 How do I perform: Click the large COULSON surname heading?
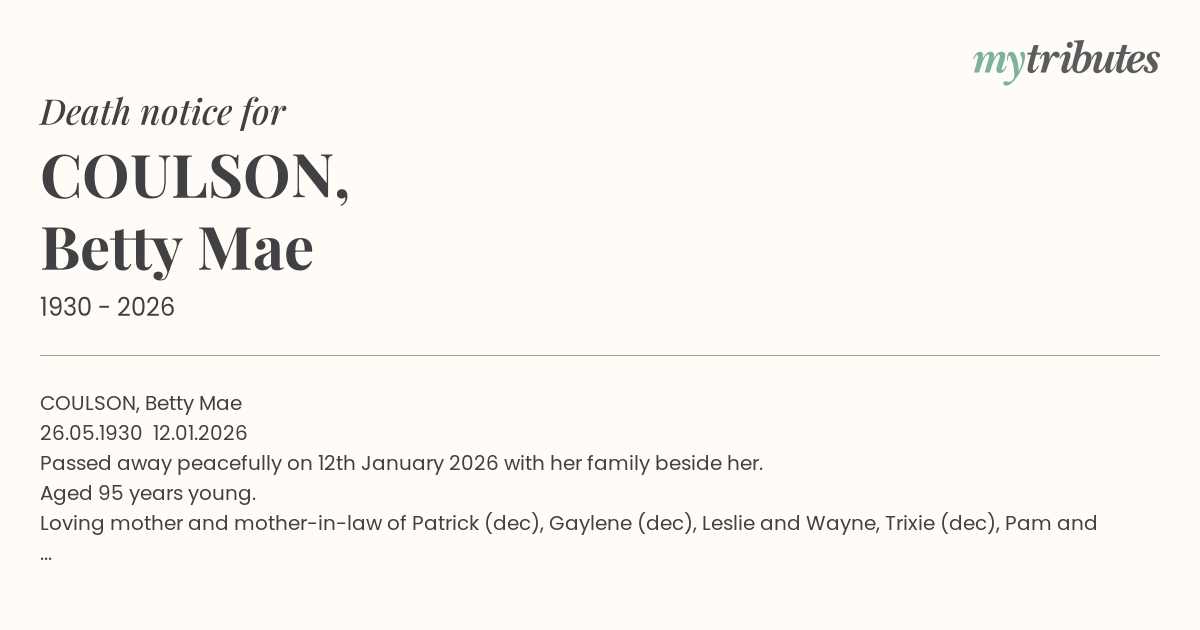pyautogui.click(x=194, y=177)
